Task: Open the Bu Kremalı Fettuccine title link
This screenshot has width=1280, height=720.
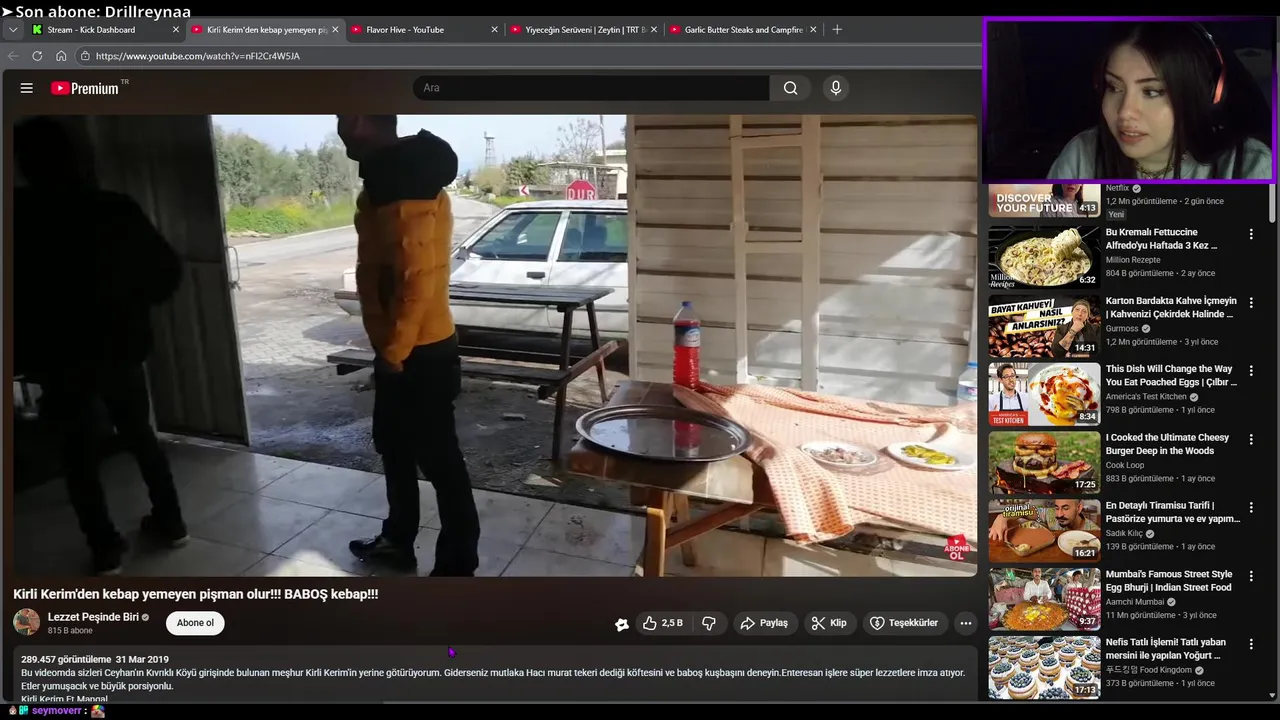Action: [1162, 239]
